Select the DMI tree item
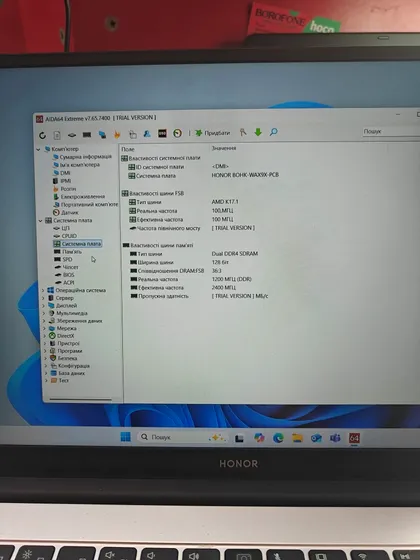The image size is (420, 560). 62,173
